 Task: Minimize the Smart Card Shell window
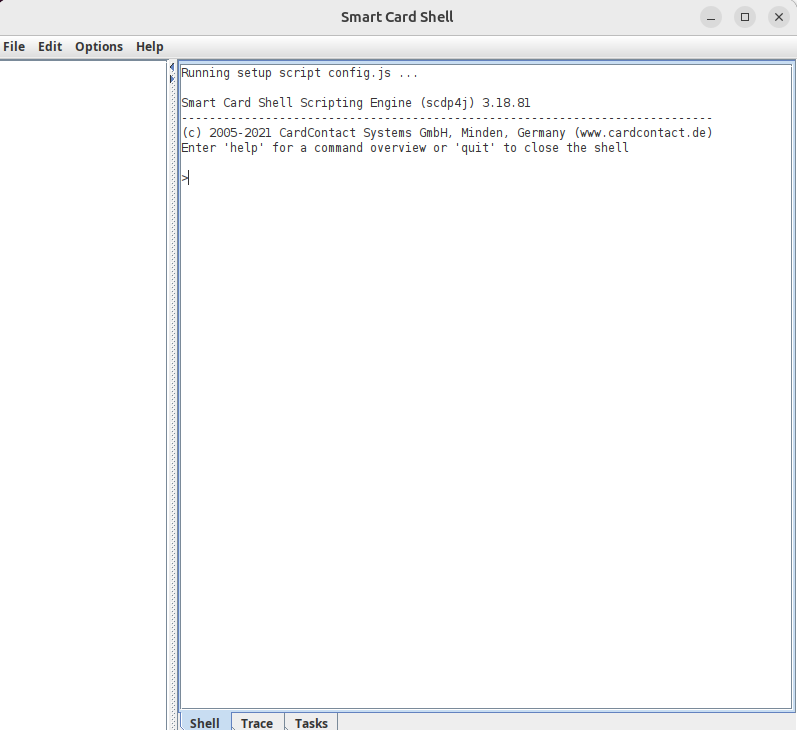(x=711, y=17)
